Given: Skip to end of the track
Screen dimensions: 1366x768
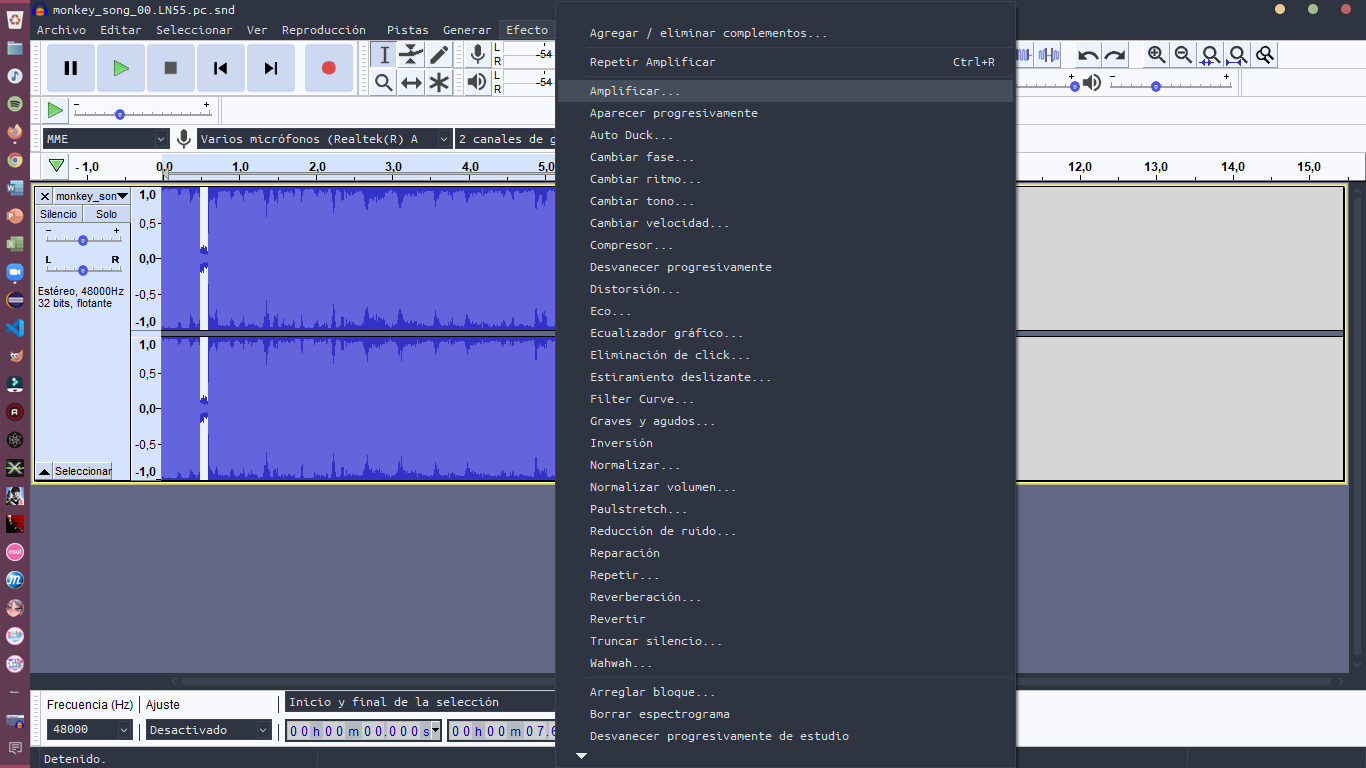Looking at the screenshot, I should click(271, 68).
